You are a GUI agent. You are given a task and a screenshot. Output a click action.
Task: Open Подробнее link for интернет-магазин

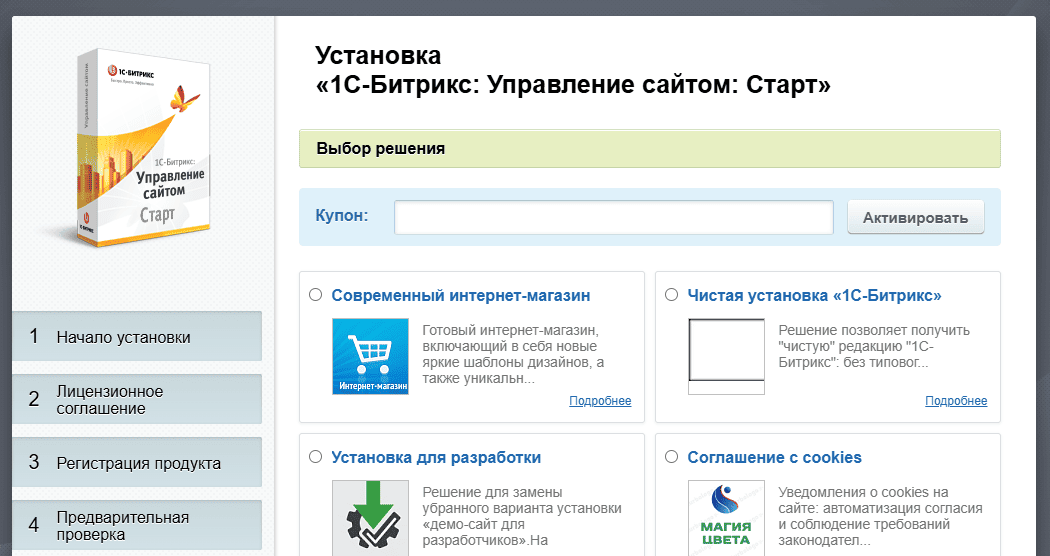tap(600, 401)
